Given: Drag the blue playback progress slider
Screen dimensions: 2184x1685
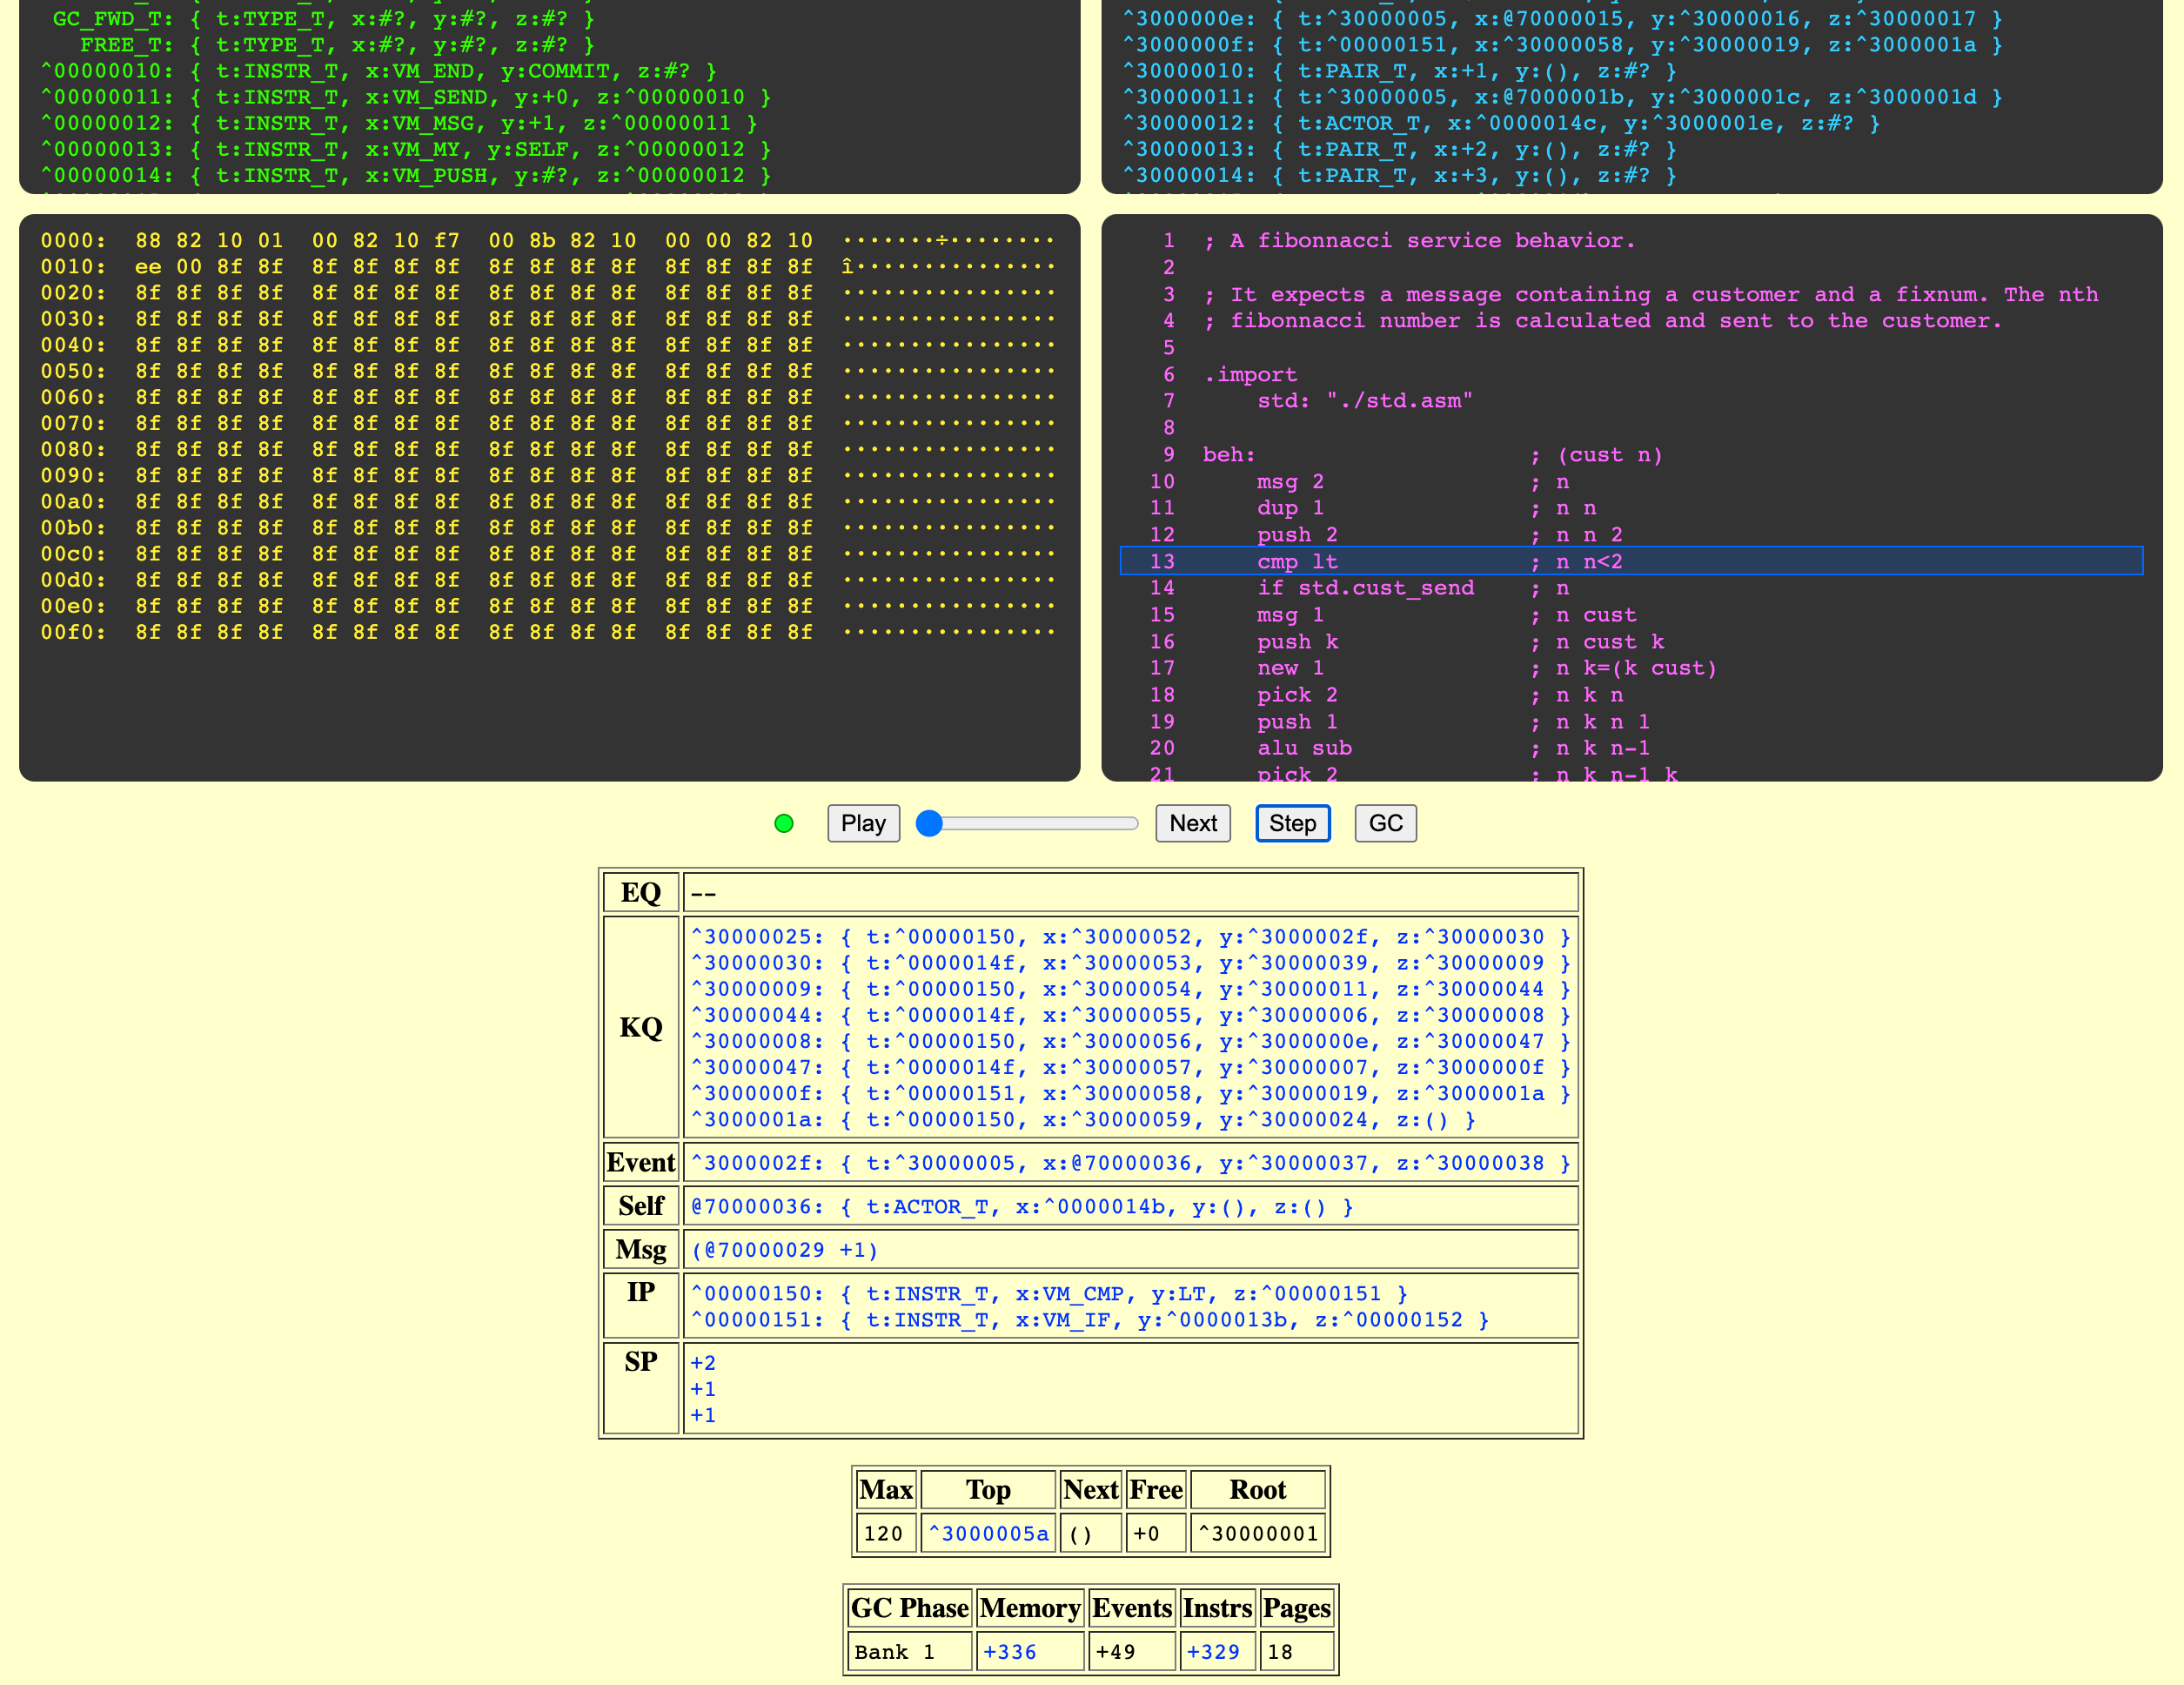Looking at the screenshot, I should [x=929, y=823].
